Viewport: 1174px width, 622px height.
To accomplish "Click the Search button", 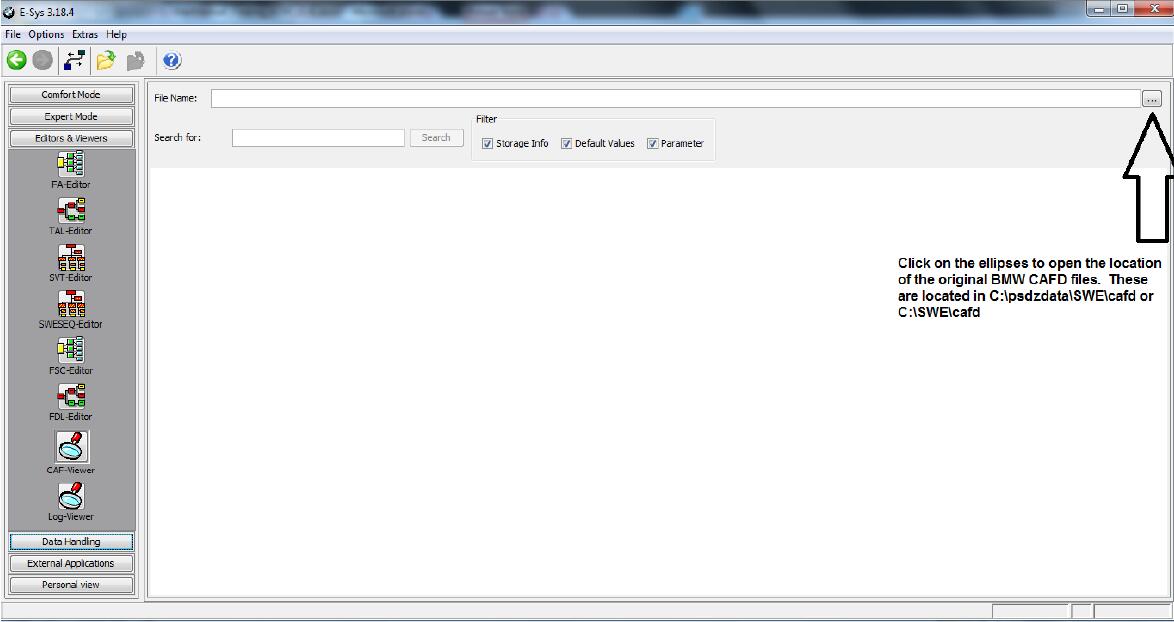I will coord(437,138).
